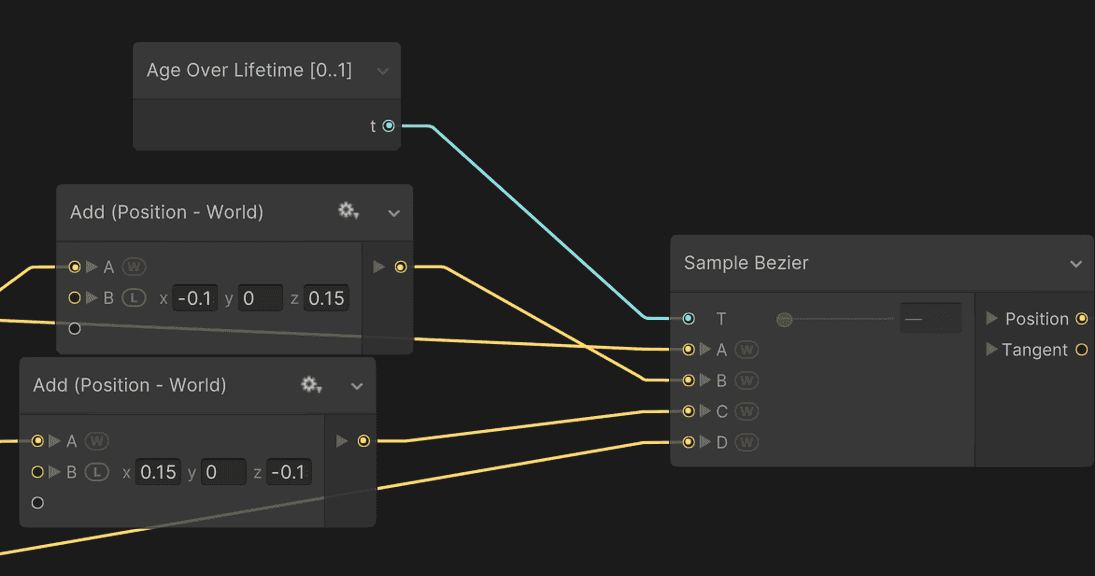Select the output port of the lower Add node
Image resolution: width=1095 pixels, height=576 pixels.
[364, 440]
